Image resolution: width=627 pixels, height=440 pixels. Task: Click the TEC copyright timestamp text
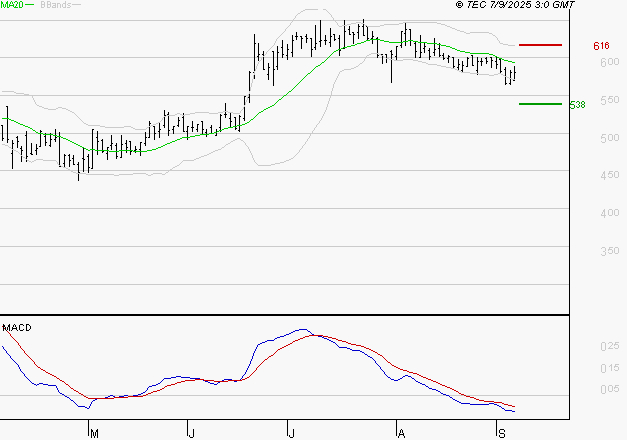[x=515, y=5]
